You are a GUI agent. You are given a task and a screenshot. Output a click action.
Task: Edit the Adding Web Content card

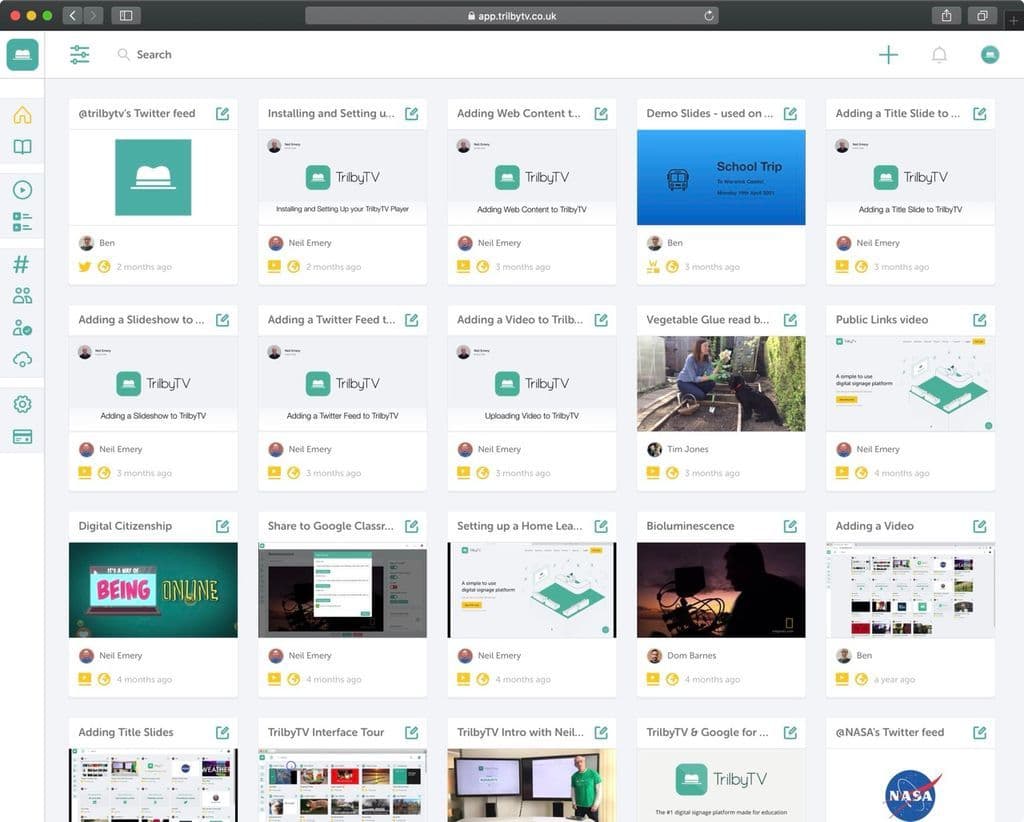[601, 114]
